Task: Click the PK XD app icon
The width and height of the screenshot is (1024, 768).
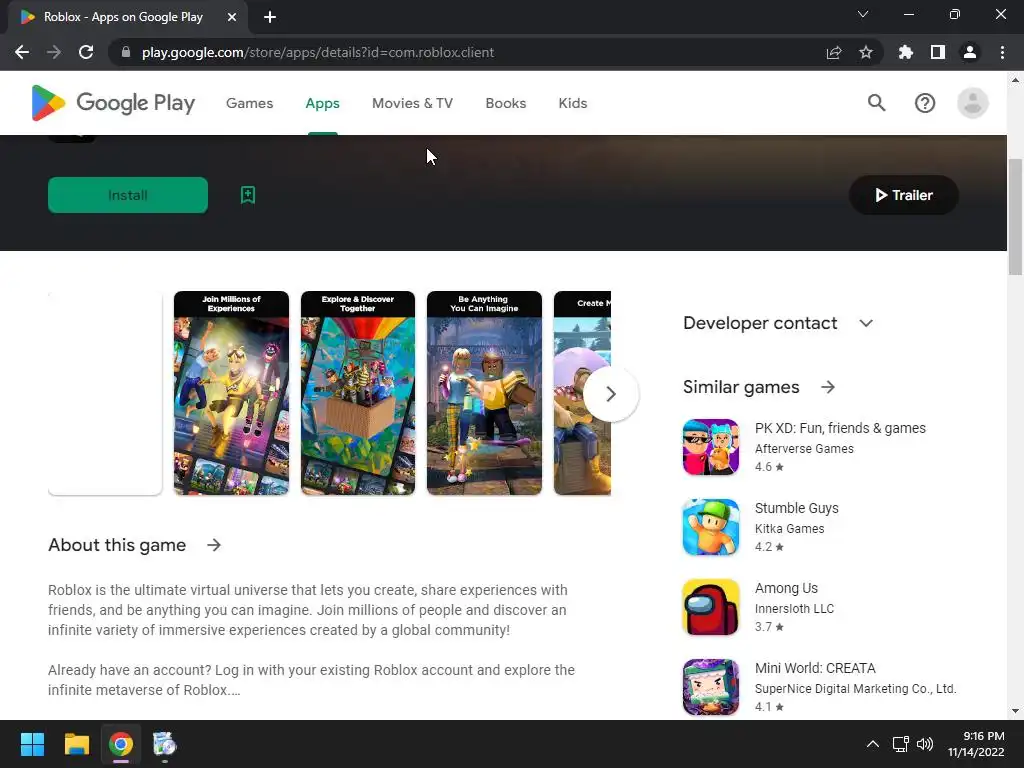Action: pos(711,447)
